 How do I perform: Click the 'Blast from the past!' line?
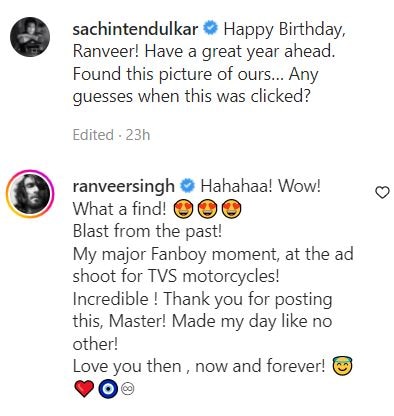[147, 231]
